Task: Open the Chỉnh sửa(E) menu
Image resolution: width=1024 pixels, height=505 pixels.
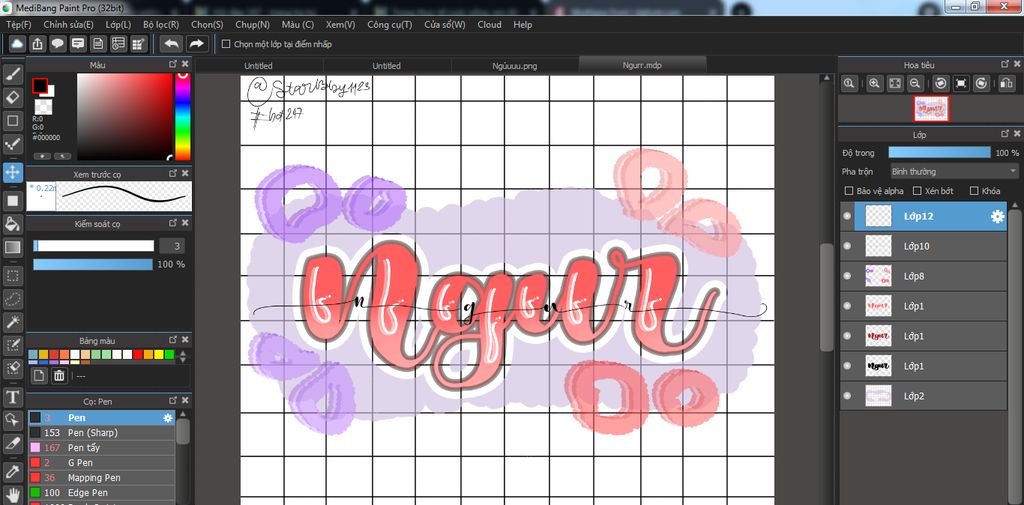Action: point(69,24)
